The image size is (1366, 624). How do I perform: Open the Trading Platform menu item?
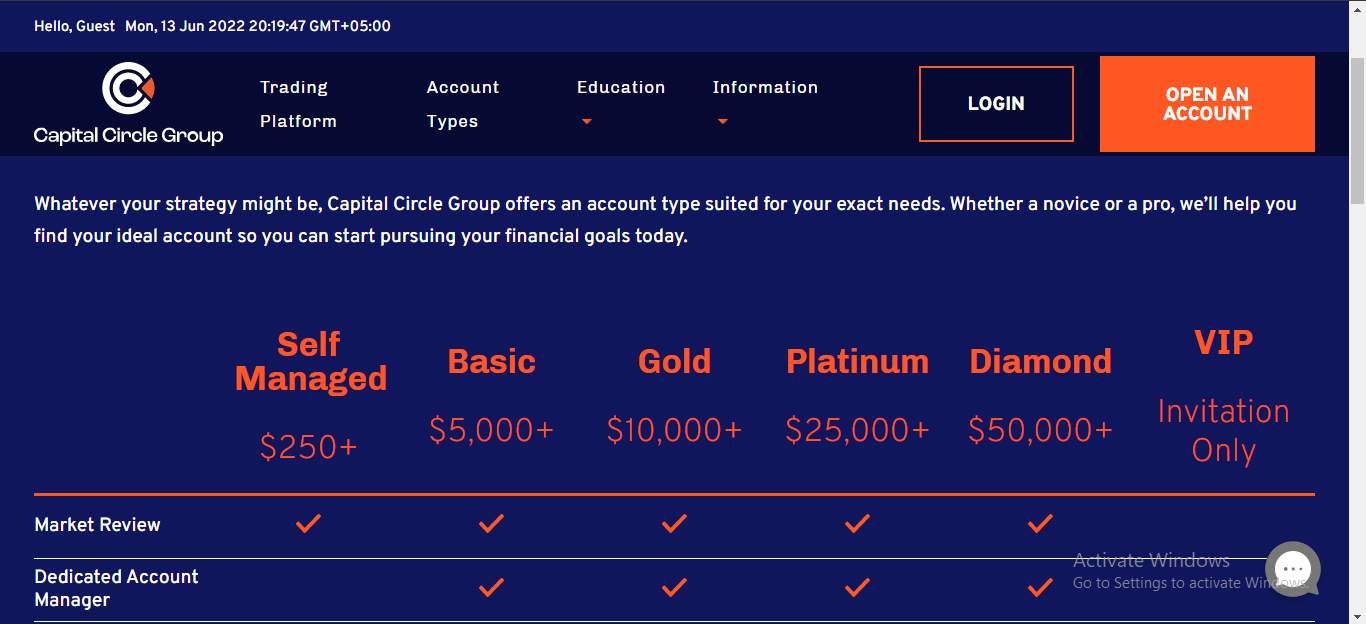(x=298, y=104)
